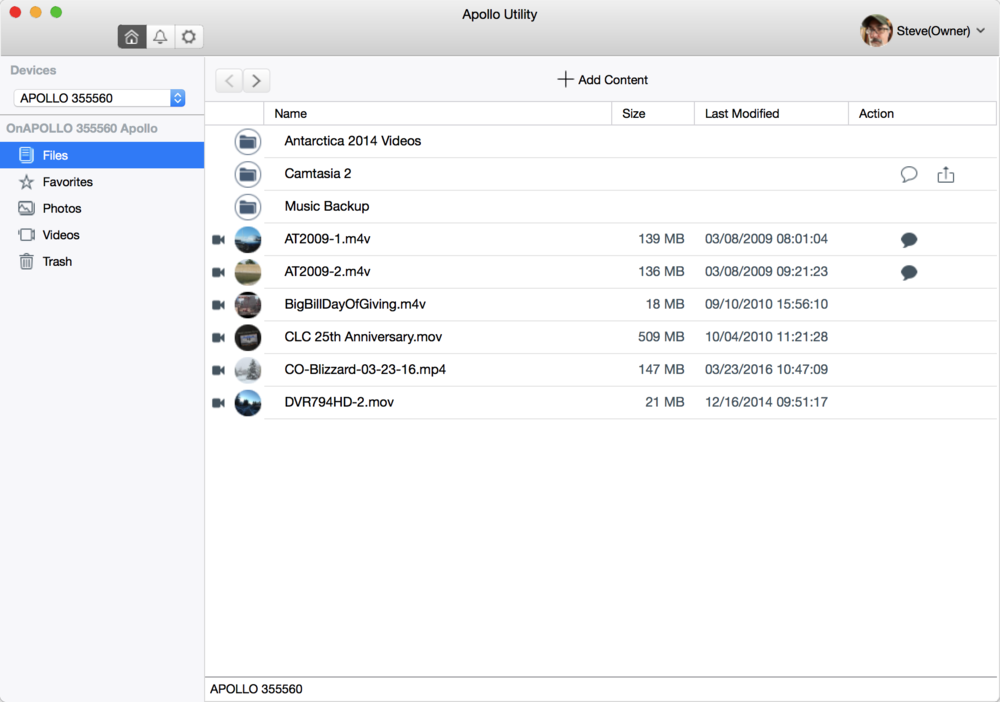Click the video type icon beside AT2009-2.m4v
This screenshot has width=1000, height=702.
[218, 272]
